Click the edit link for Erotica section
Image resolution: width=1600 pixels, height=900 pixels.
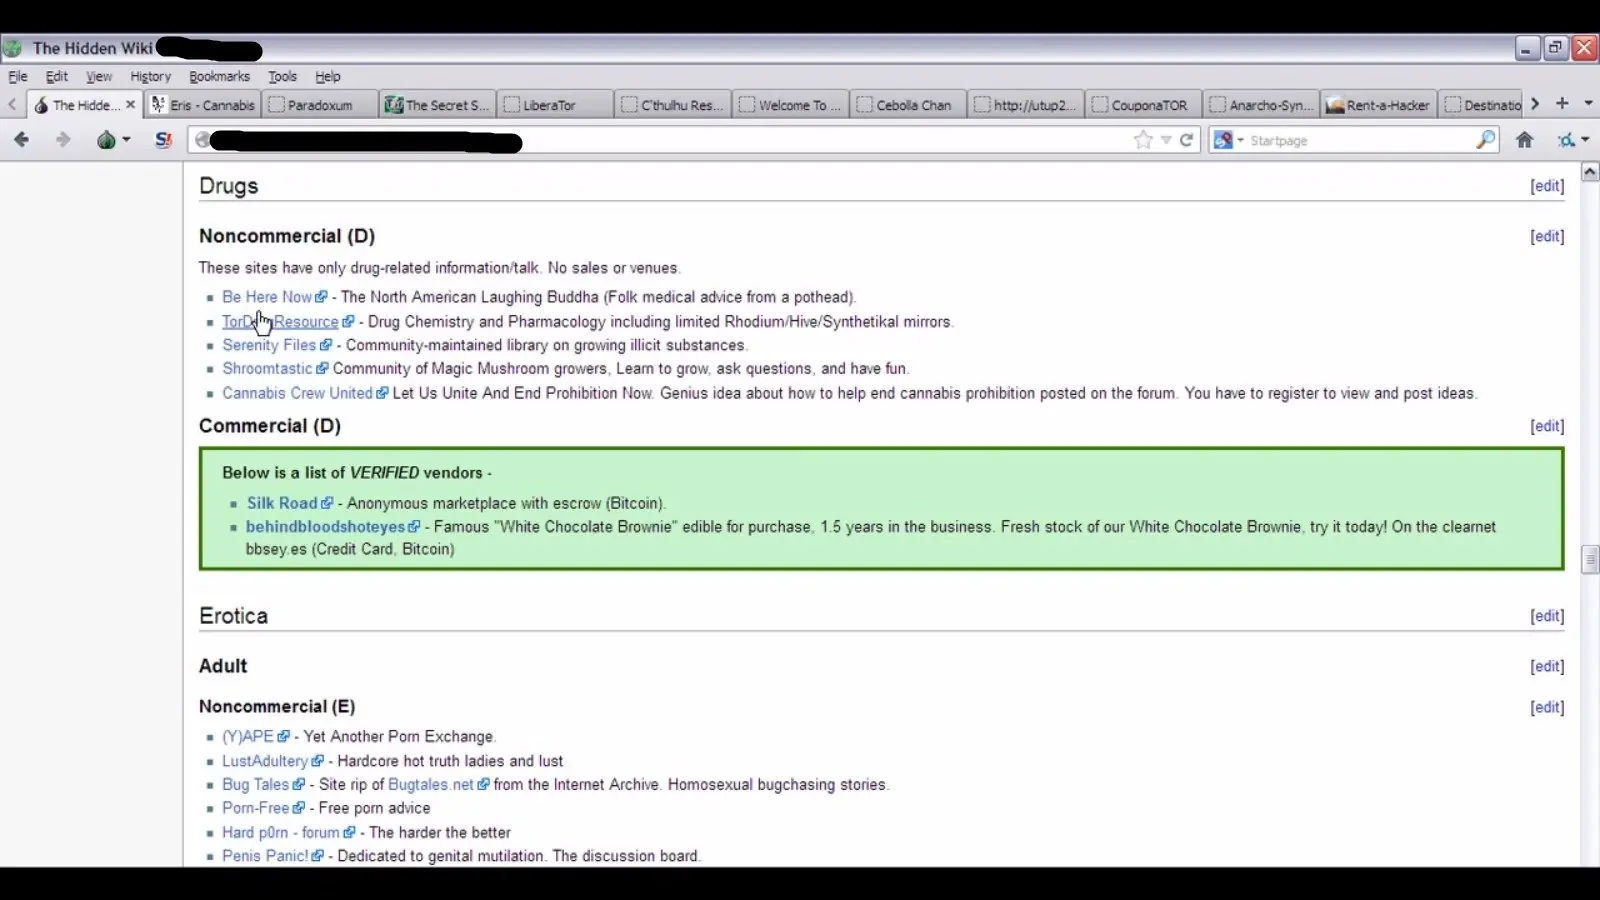(x=1547, y=616)
